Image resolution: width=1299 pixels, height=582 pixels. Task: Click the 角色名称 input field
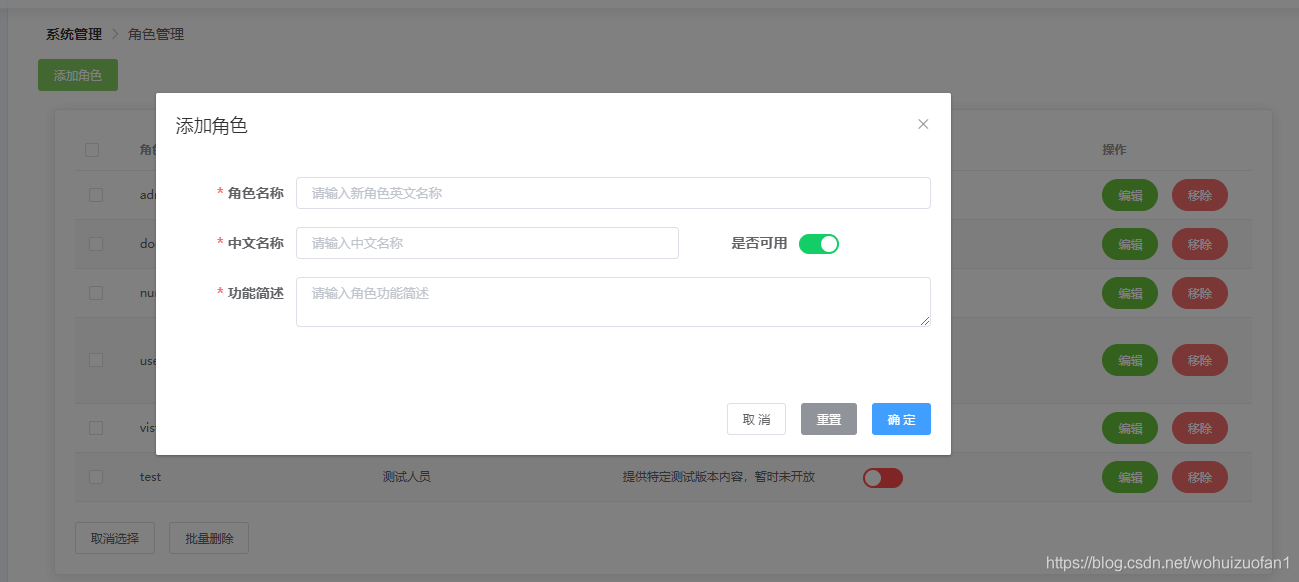click(x=612, y=193)
